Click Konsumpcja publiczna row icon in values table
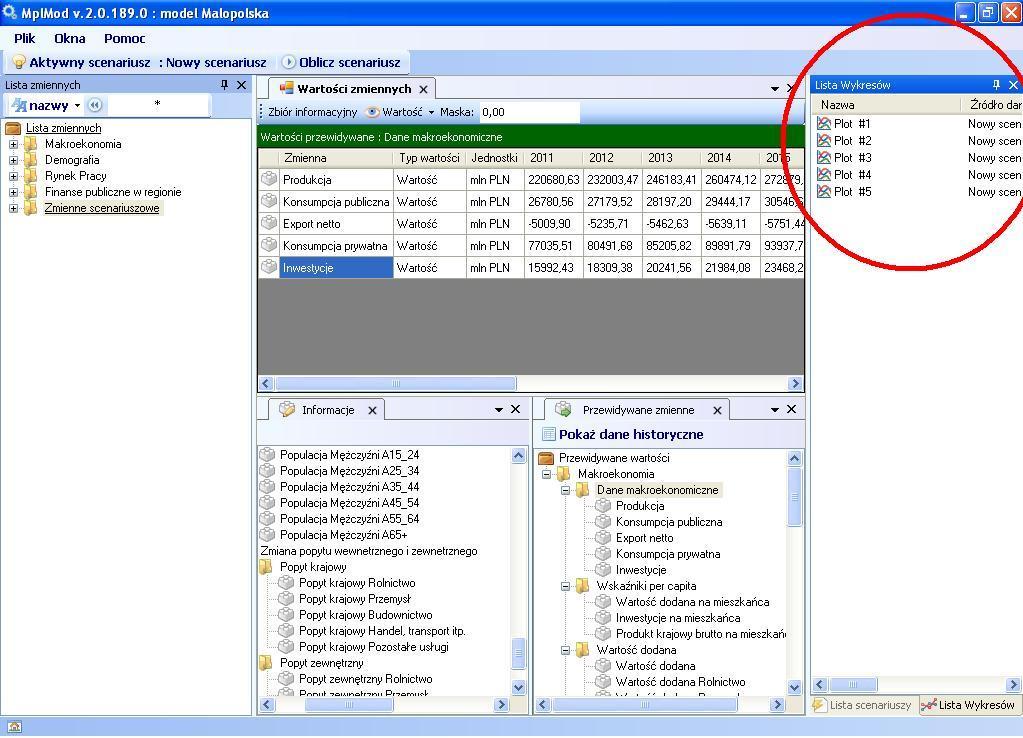The image size is (1023, 738). [269, 201]
